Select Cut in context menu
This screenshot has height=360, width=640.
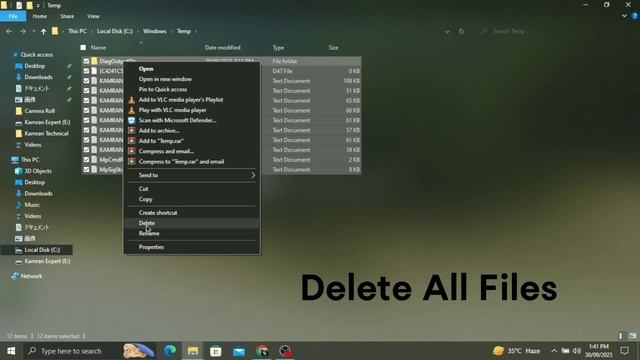click(x=143, y=189)
